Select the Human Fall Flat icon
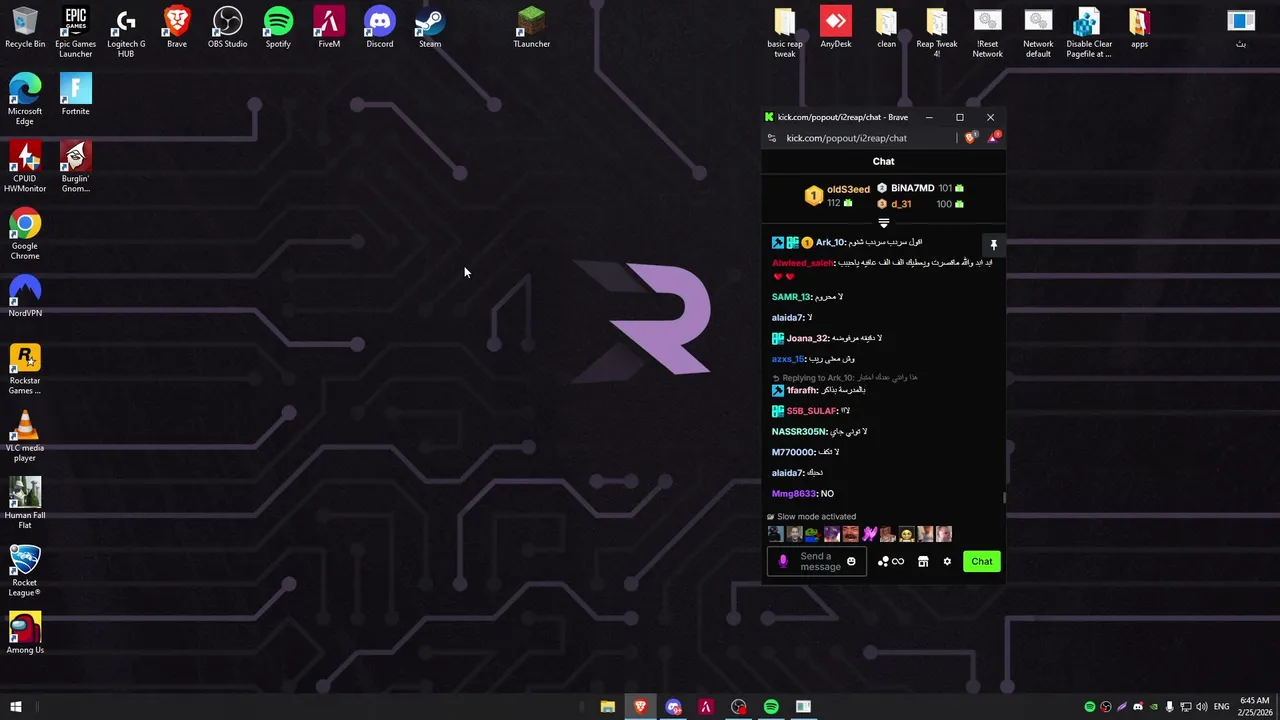The image size is (1280, 720). [x=25, y=503]
